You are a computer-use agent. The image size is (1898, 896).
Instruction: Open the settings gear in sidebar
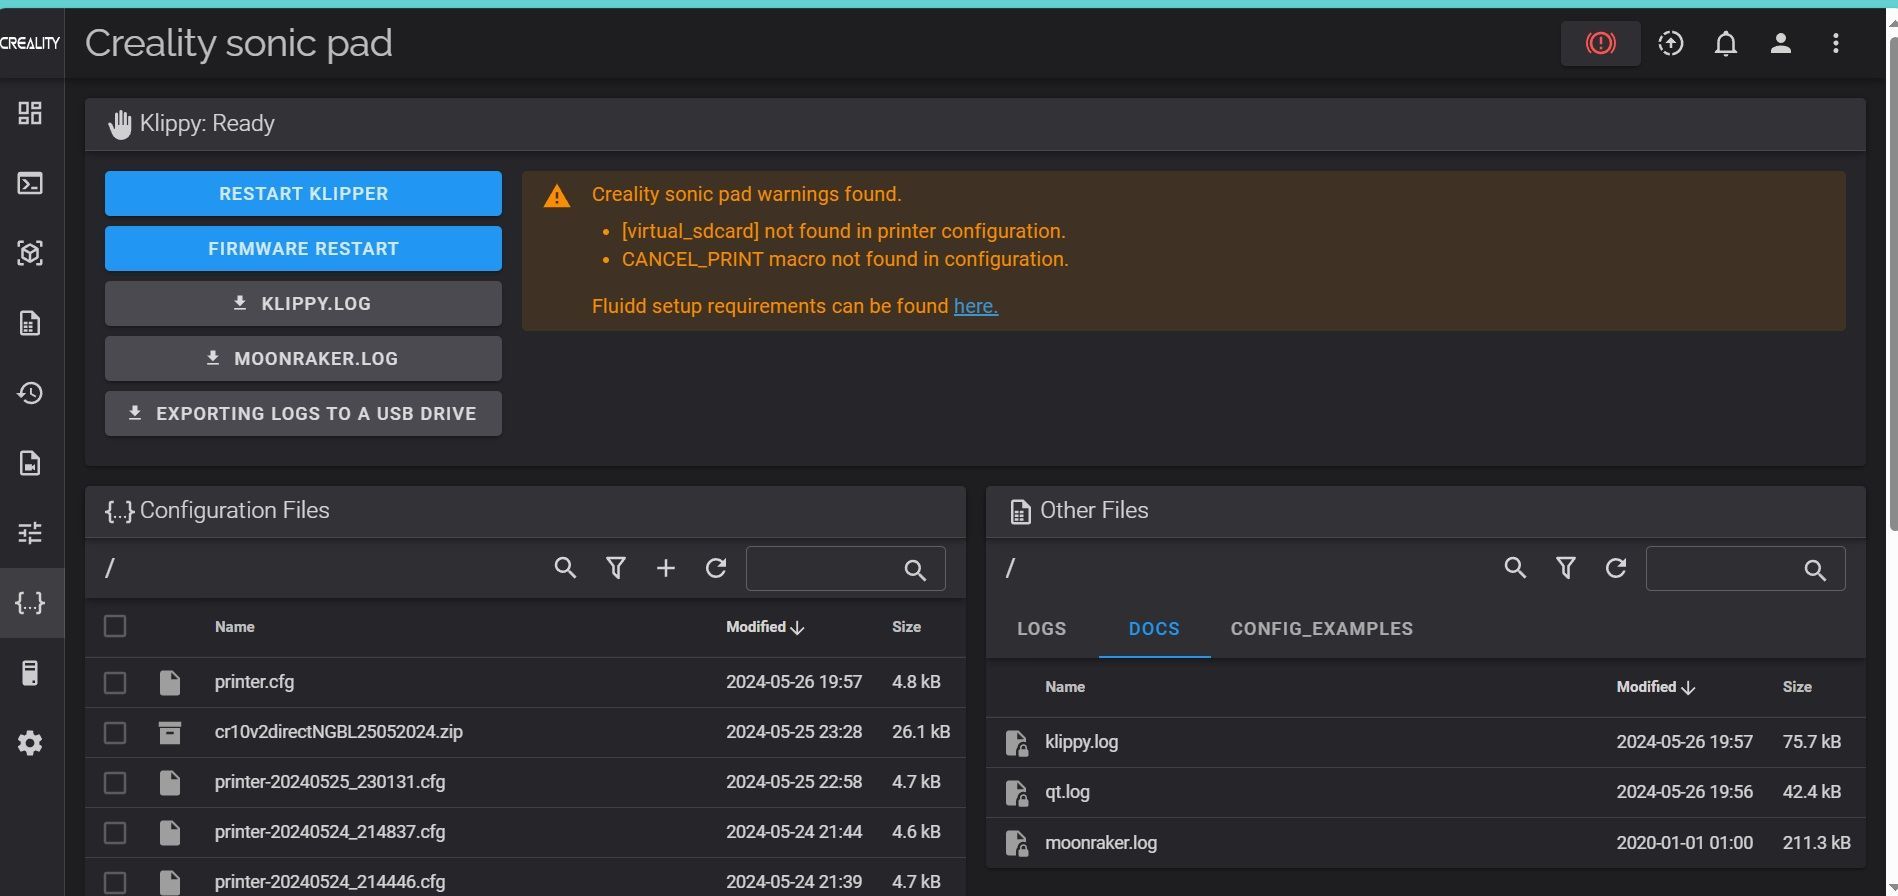(x=30, y=743)
